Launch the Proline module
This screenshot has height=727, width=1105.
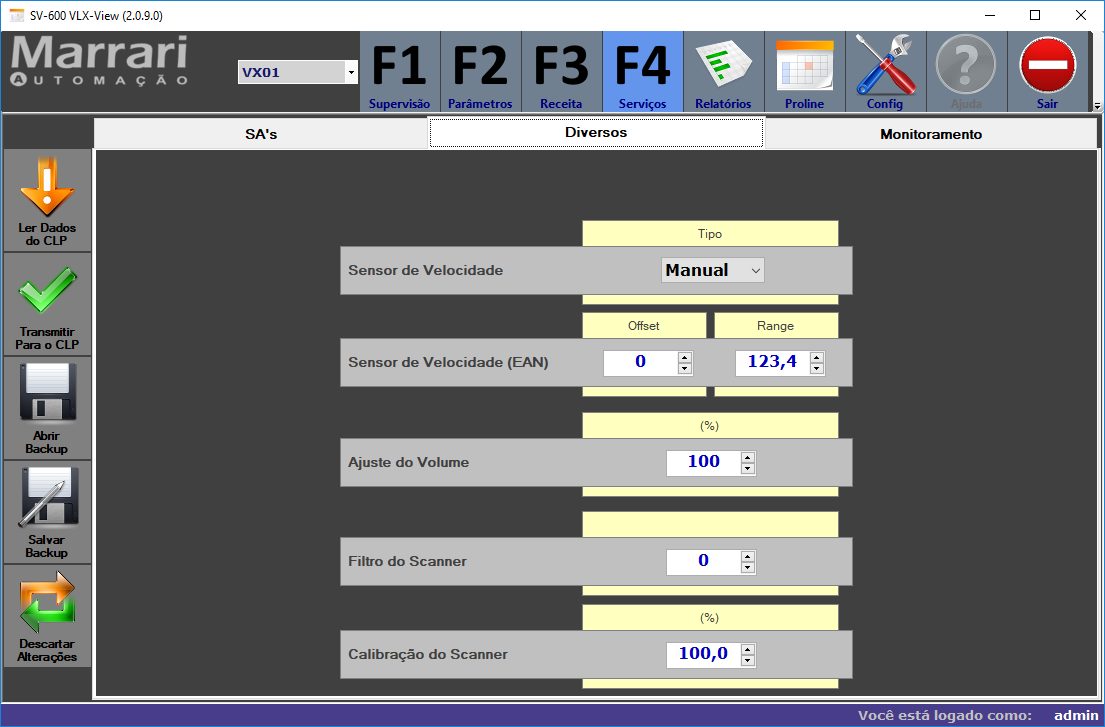point(803,70)
